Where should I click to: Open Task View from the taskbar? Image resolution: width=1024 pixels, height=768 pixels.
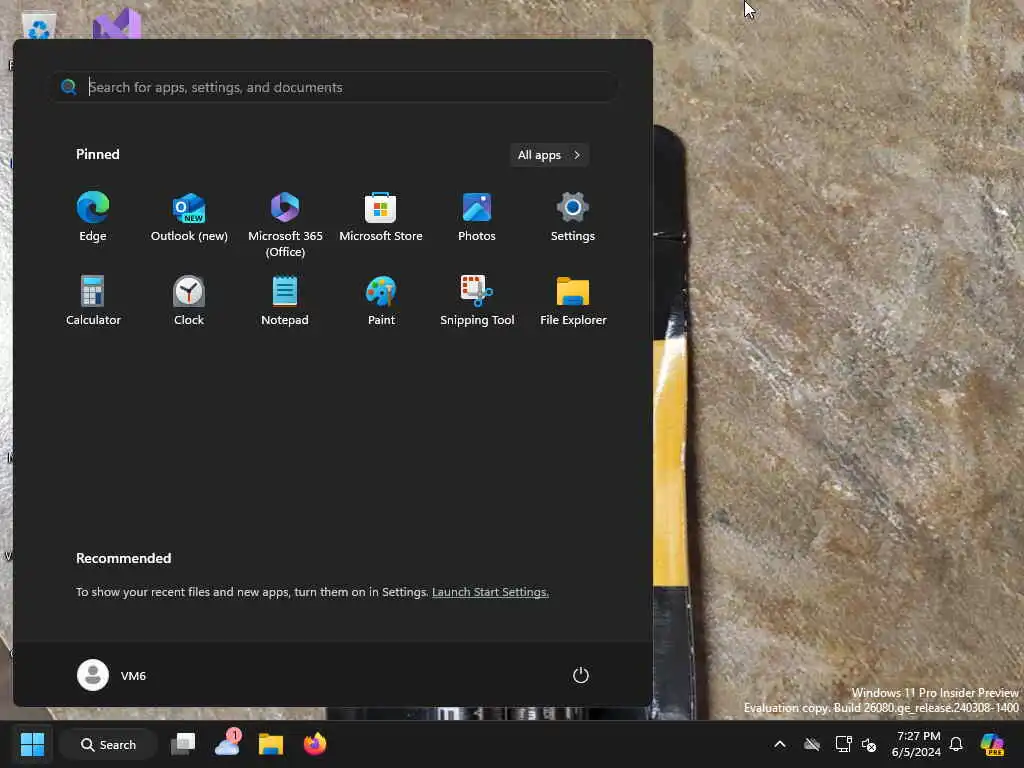[x=183, y=744]
